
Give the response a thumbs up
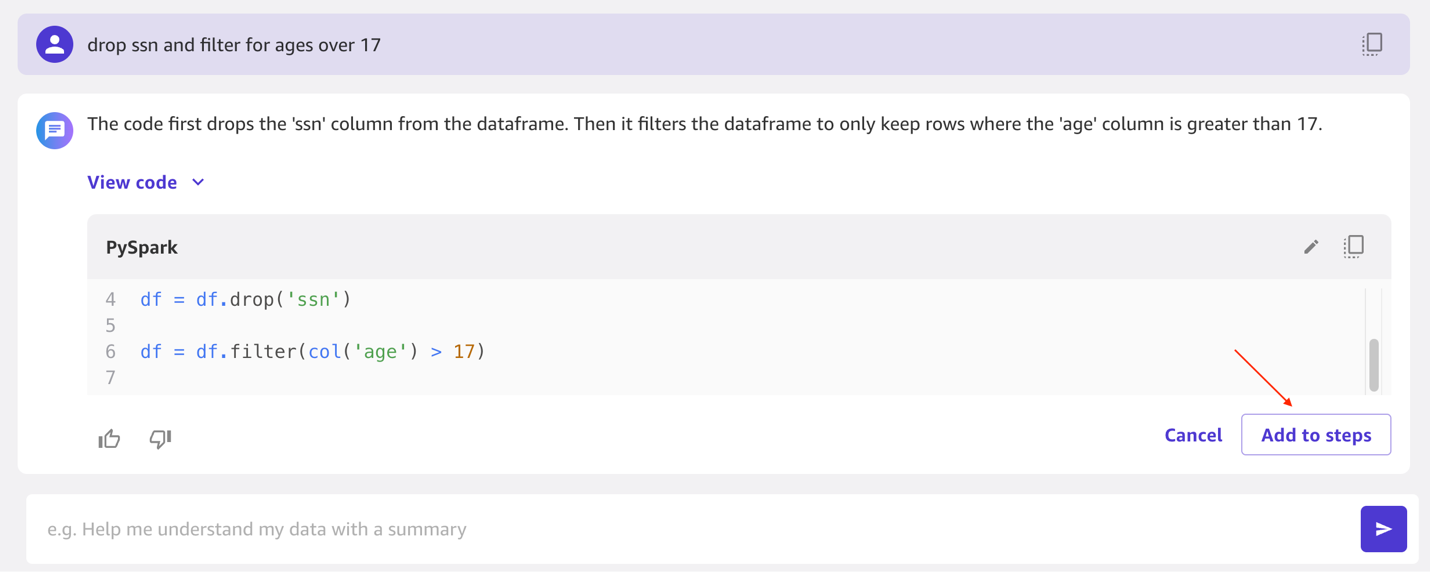(x=109, y=438)
